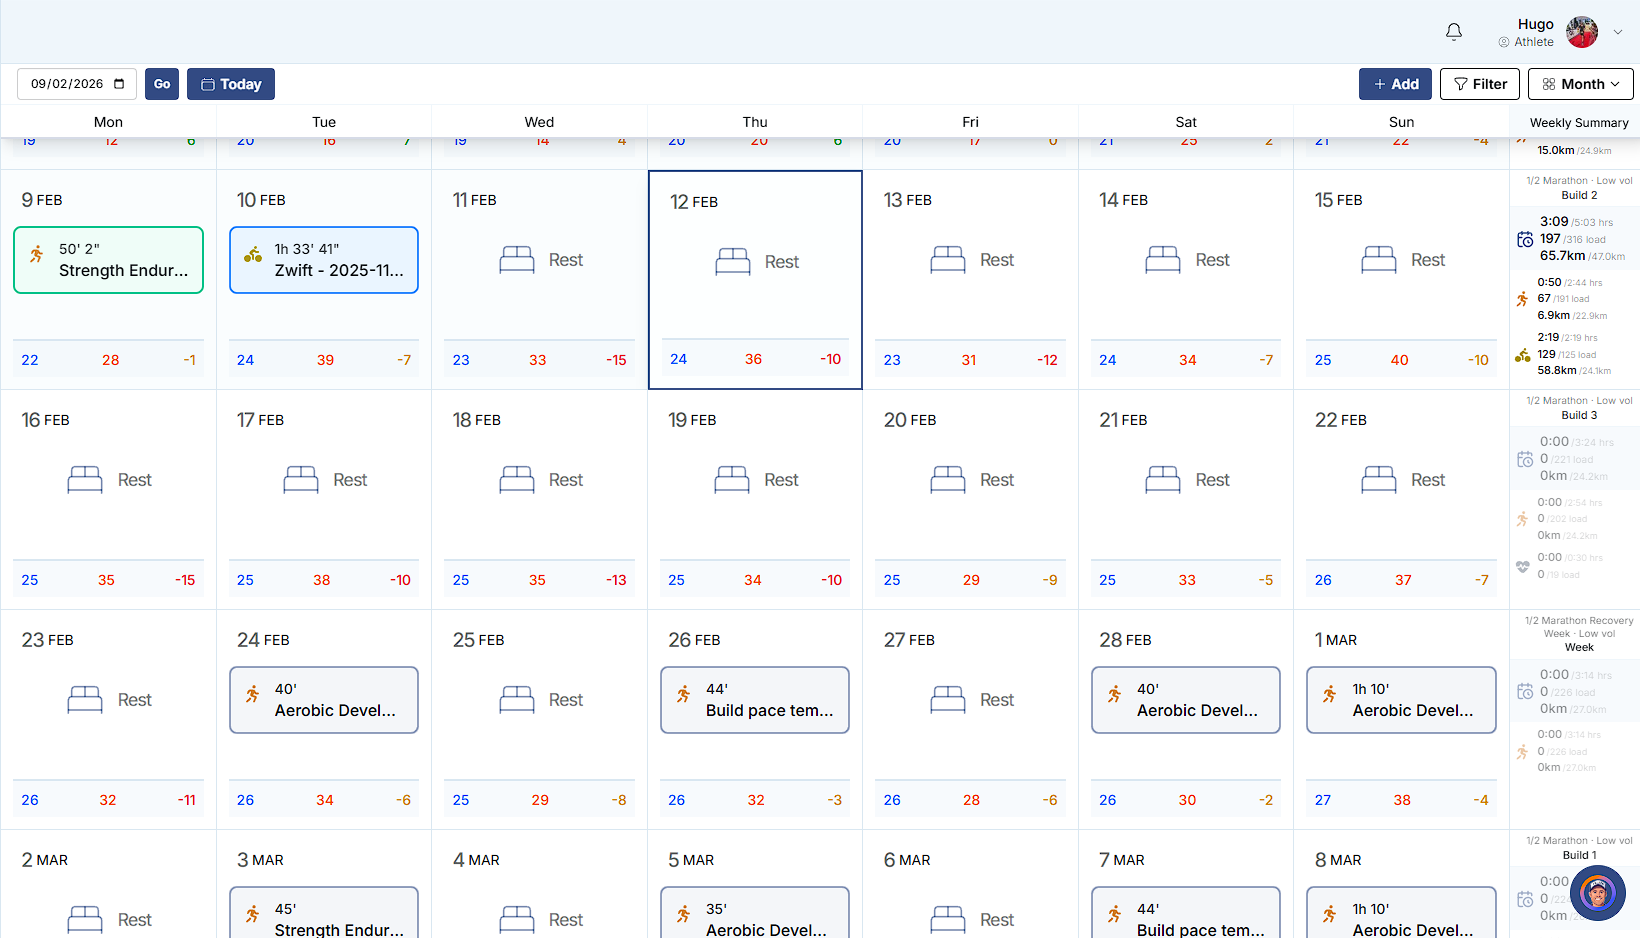Open the chat assistant bubble
Image resolution: width=1640 pixels, height=938 pixels.
pos(1597,893)
